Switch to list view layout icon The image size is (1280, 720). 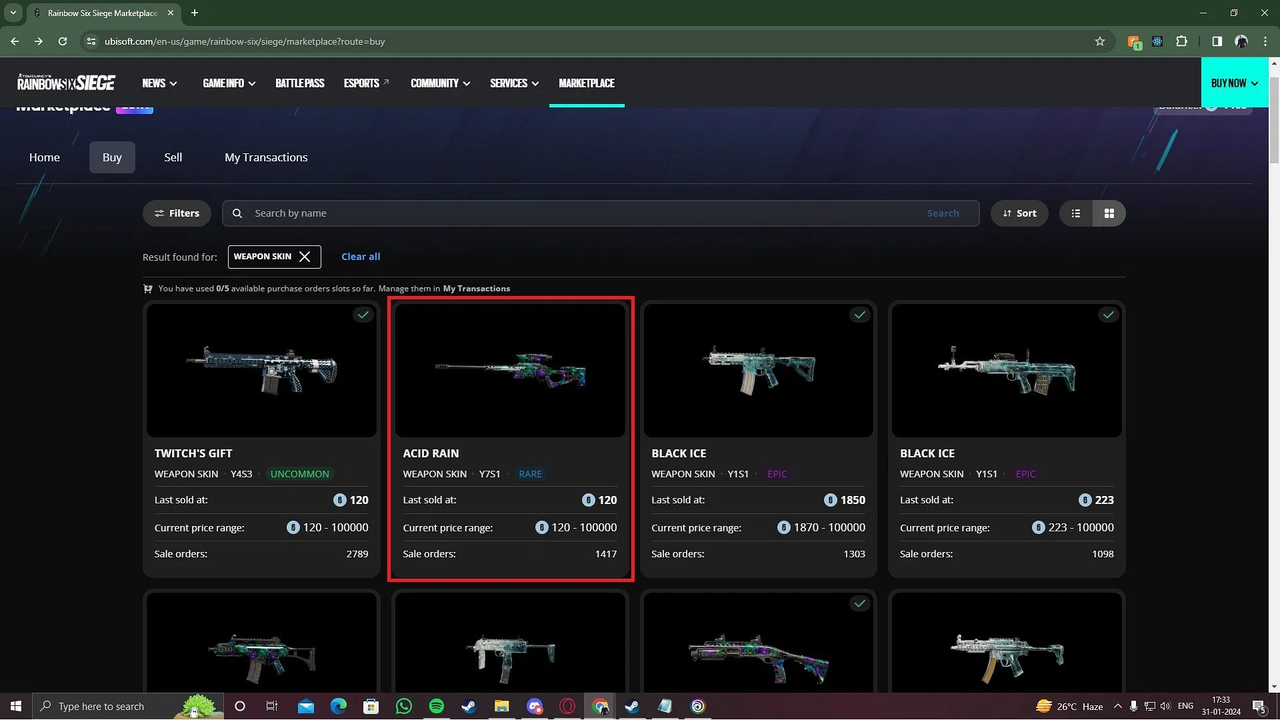pos(1076,213)
